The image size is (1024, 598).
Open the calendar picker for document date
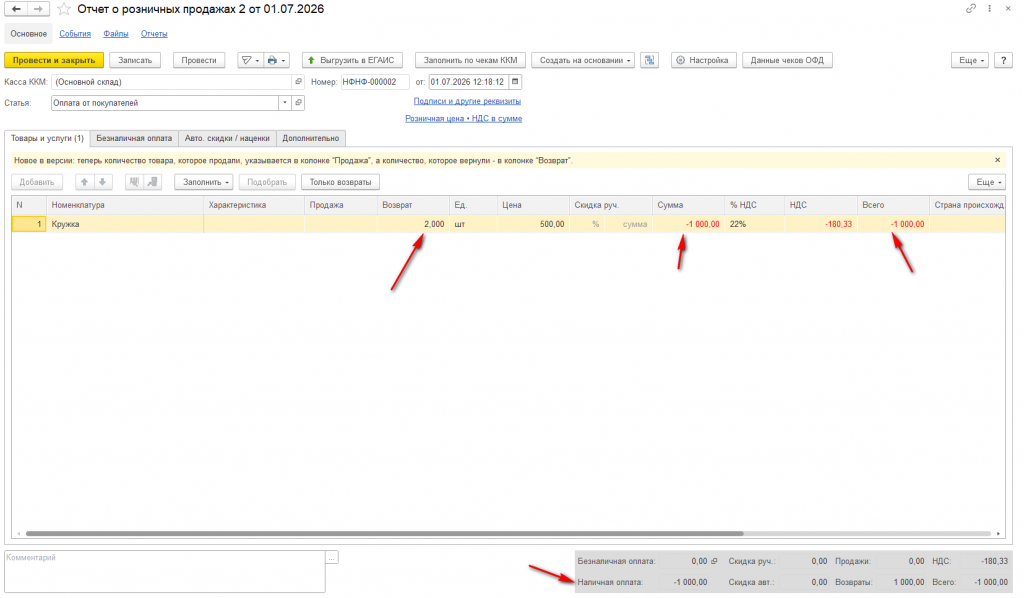[x=515, y=82]
